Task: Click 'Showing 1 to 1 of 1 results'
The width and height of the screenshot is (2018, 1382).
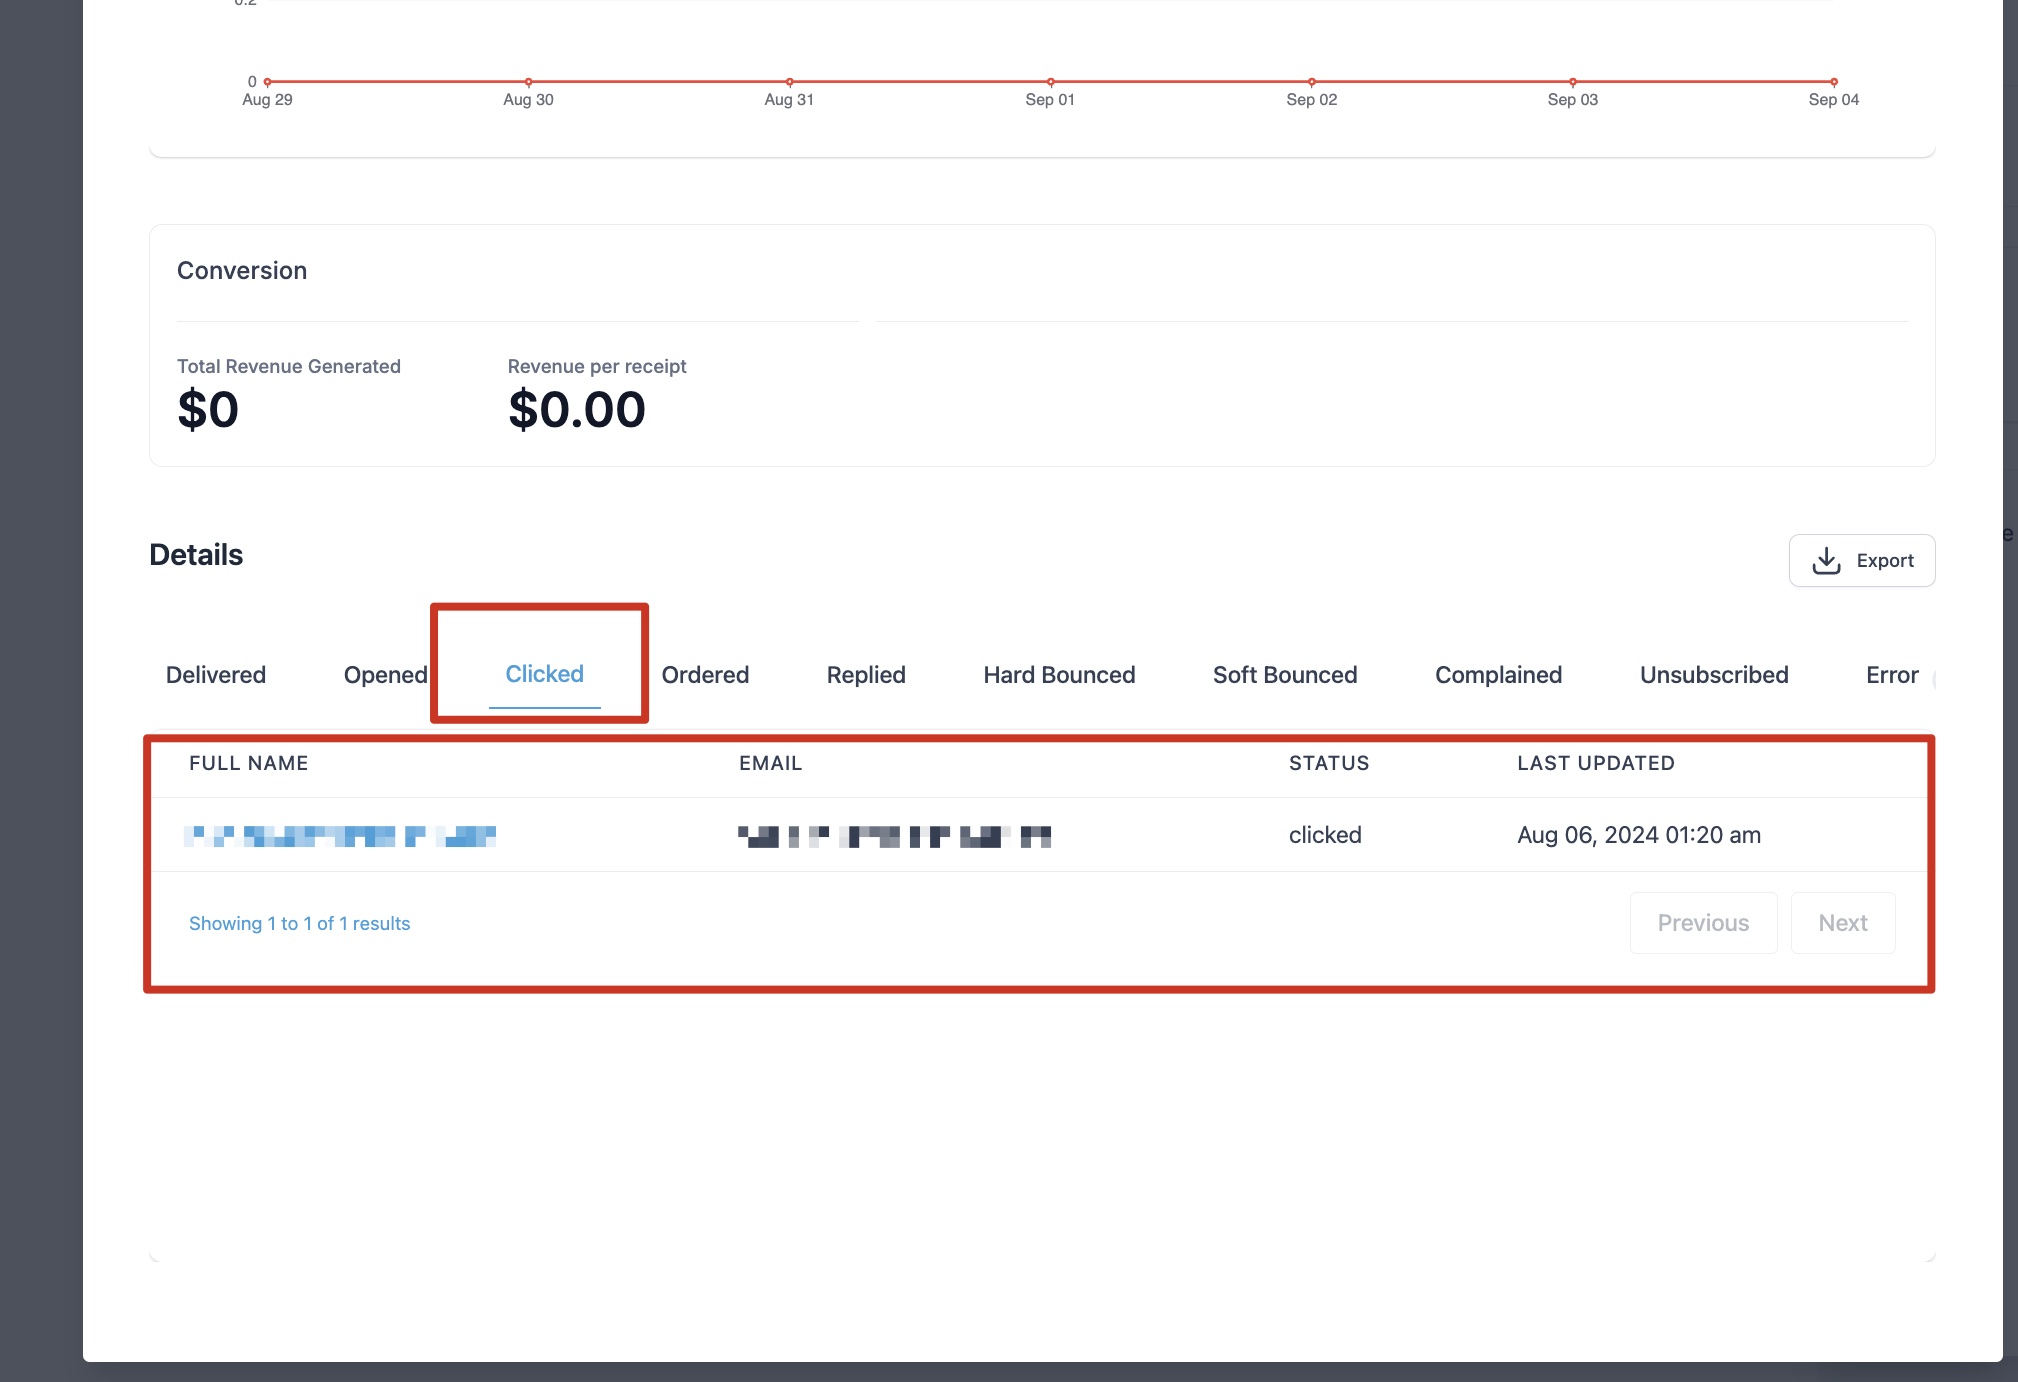Action: pos(299,923)
